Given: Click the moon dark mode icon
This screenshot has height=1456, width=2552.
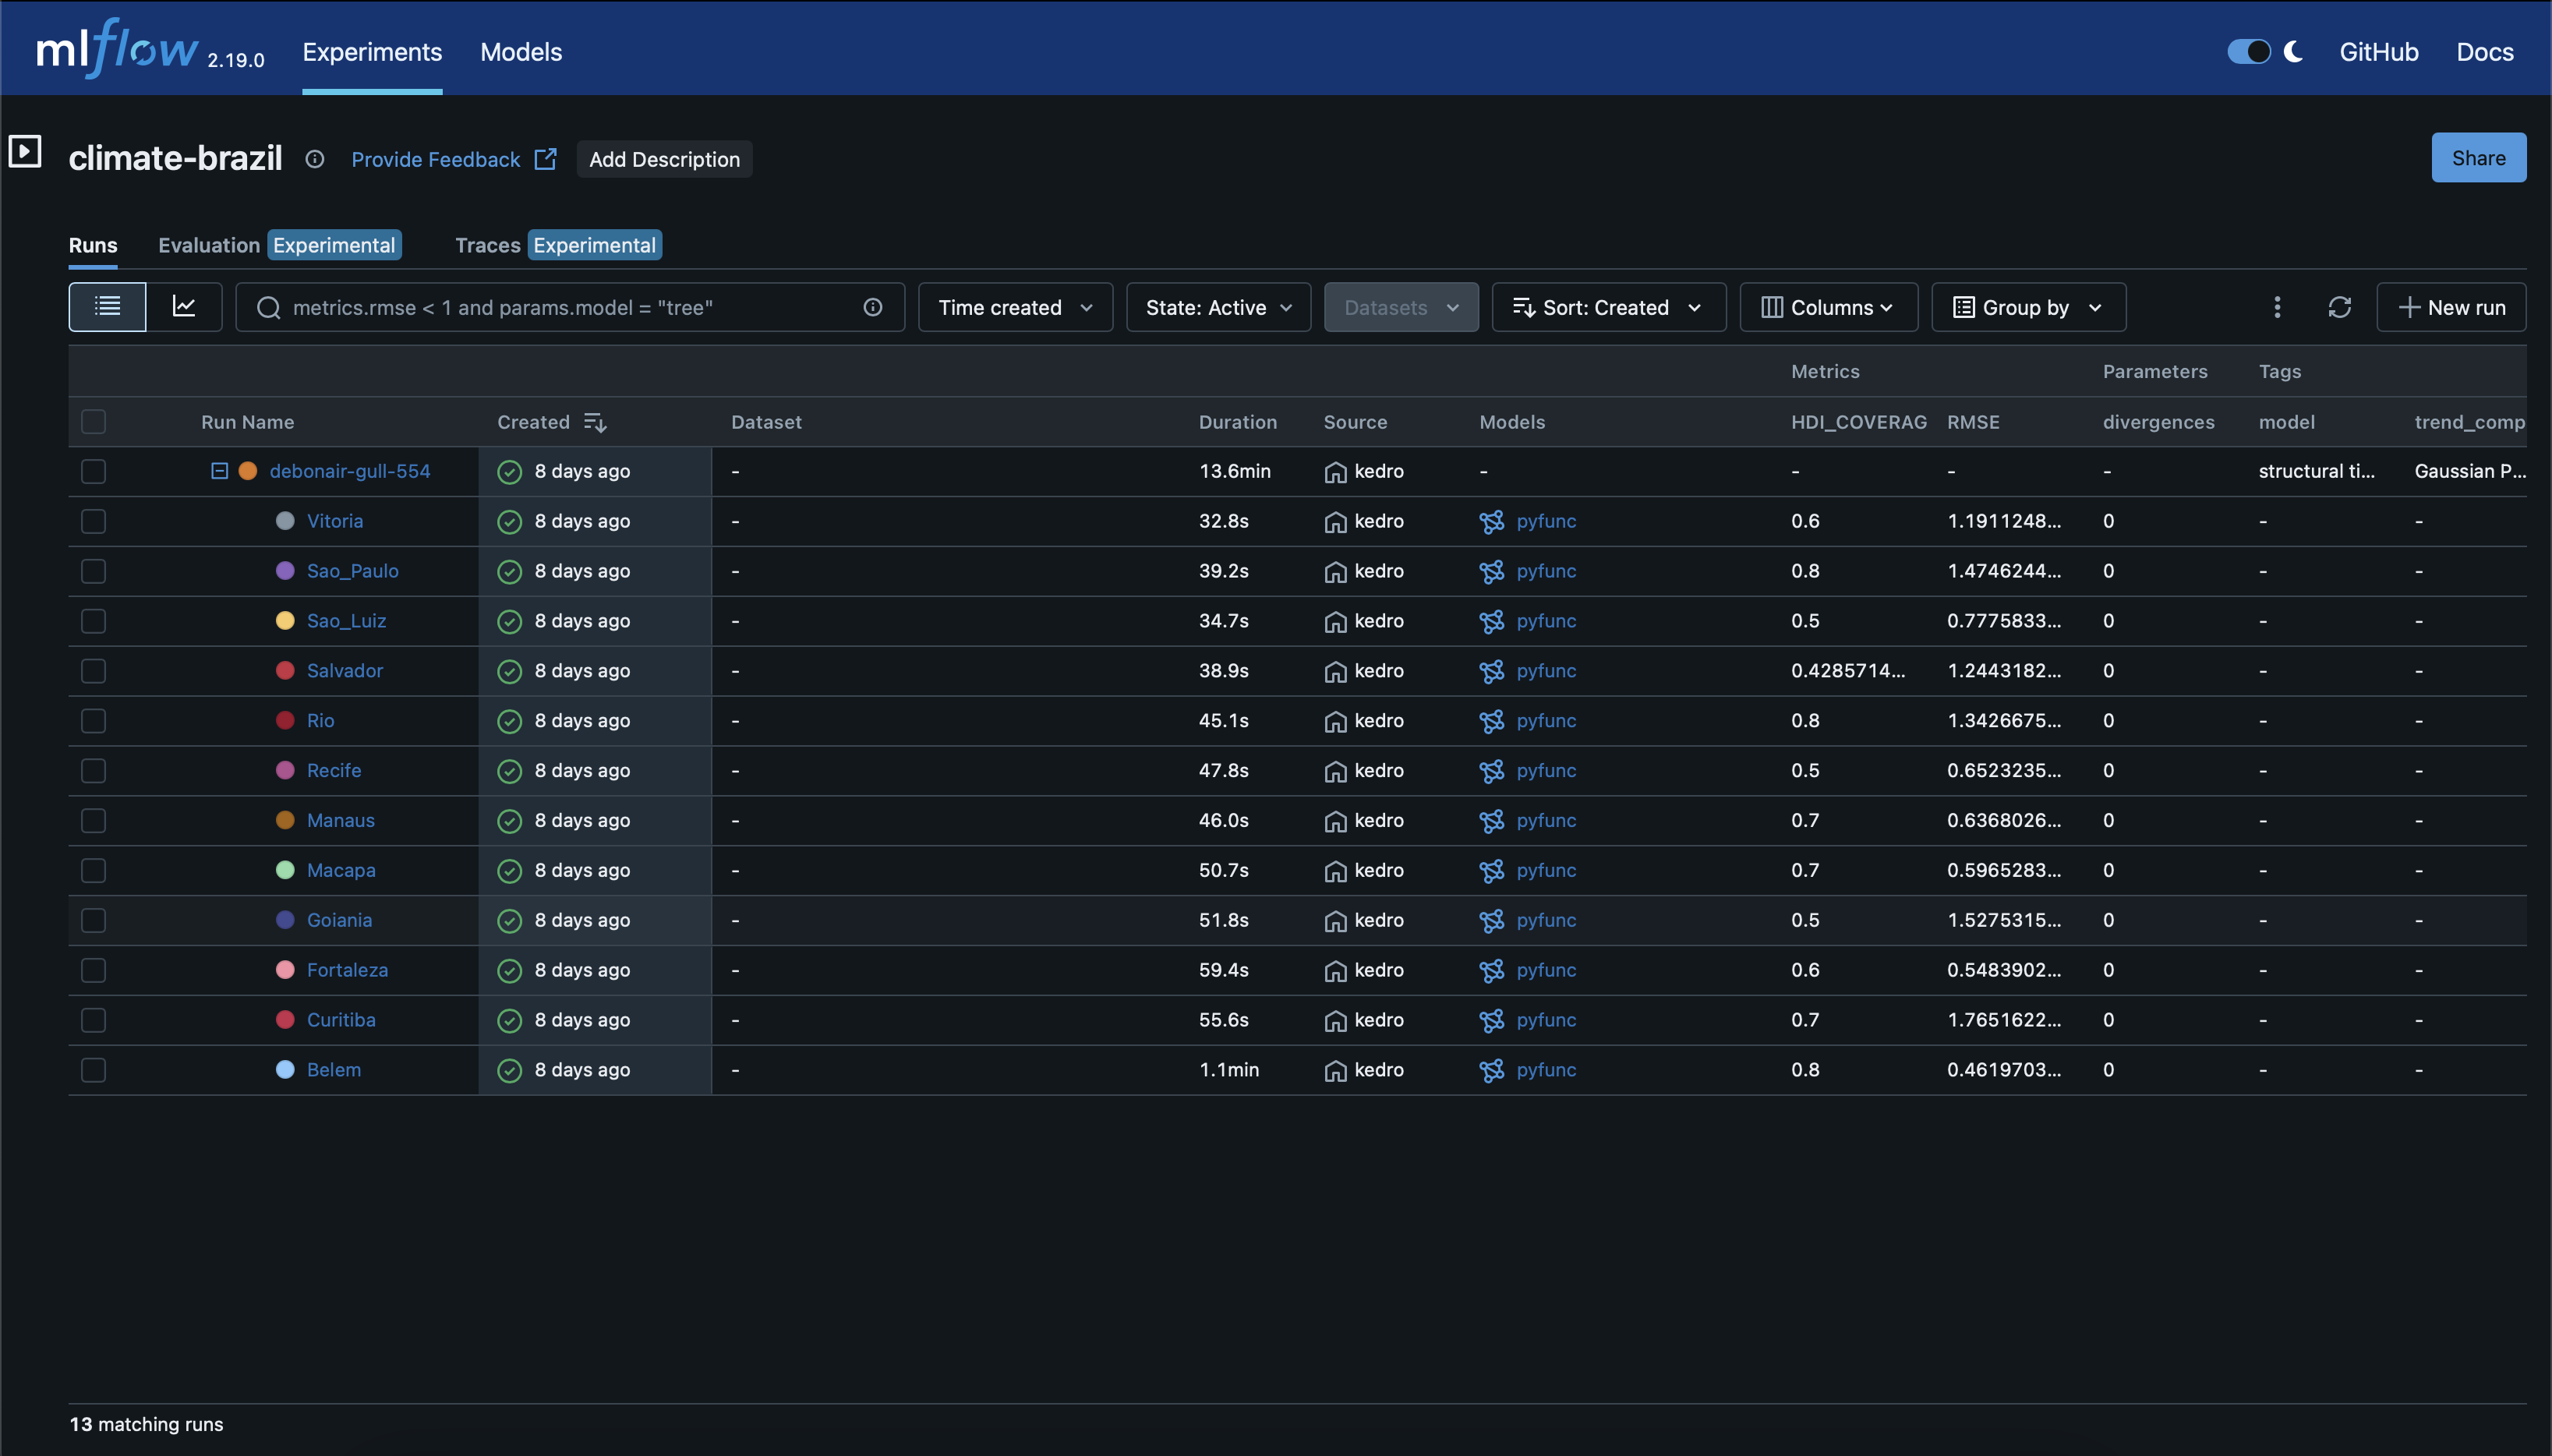Looking at the screenshot, I should coord(2293,51).
